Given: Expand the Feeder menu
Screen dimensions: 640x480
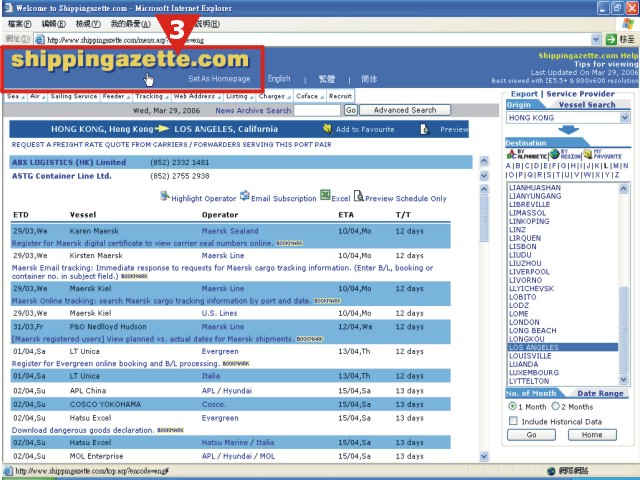Looking at the screenshot, I should click(116, 96).
